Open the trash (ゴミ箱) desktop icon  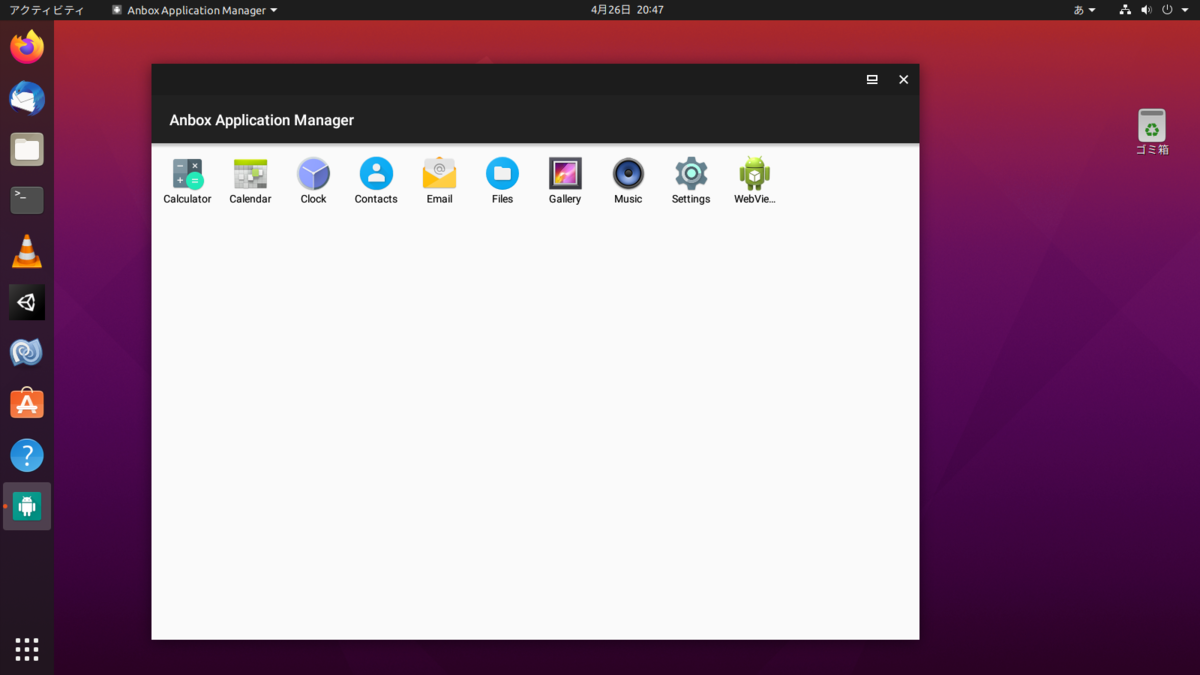click(1152, 132)
